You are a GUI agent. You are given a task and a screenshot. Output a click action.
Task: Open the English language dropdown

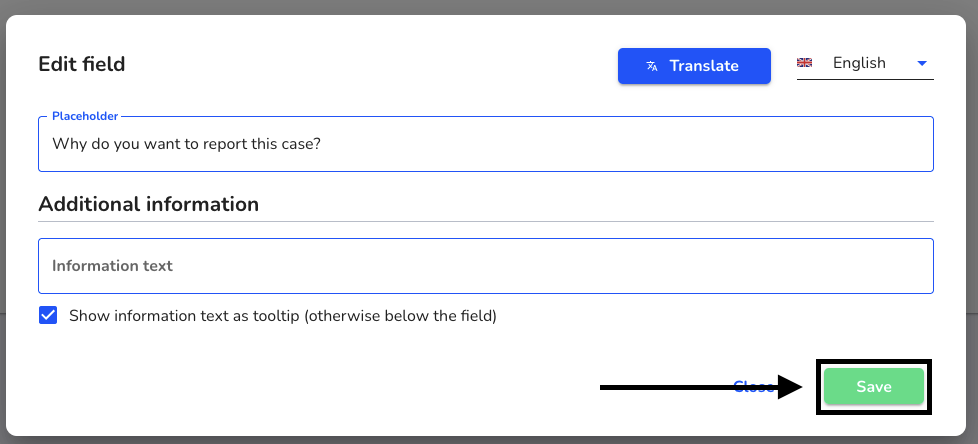(x=865, y=64)
